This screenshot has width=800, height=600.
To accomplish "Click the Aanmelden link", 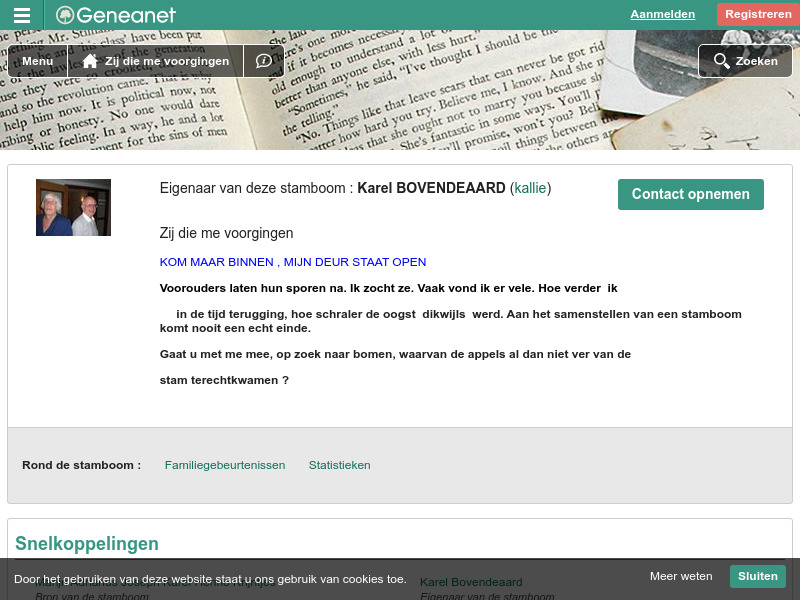I will [x=662, y=14].
